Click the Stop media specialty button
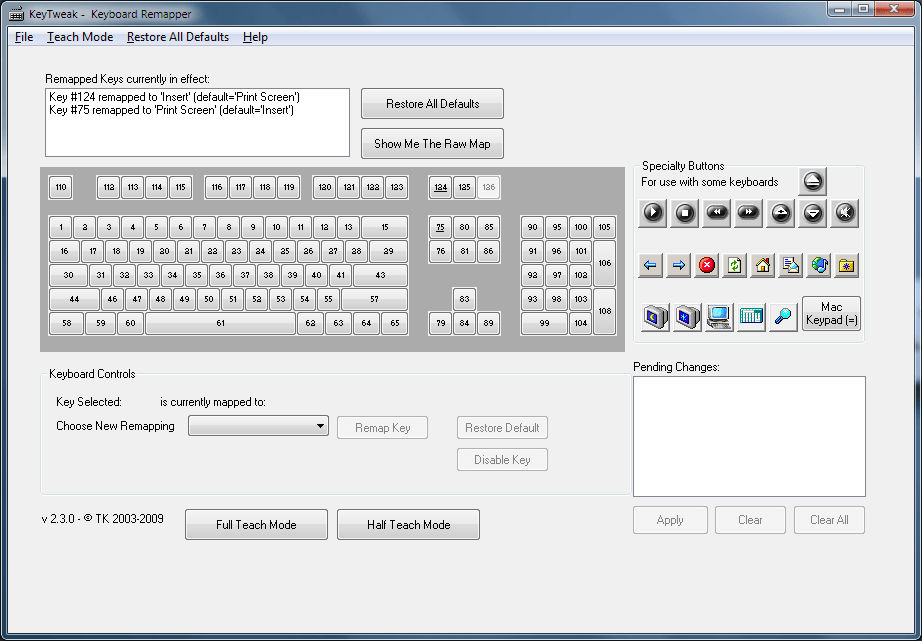The width and height of the screenshot is (922, 641). [684, 213]
